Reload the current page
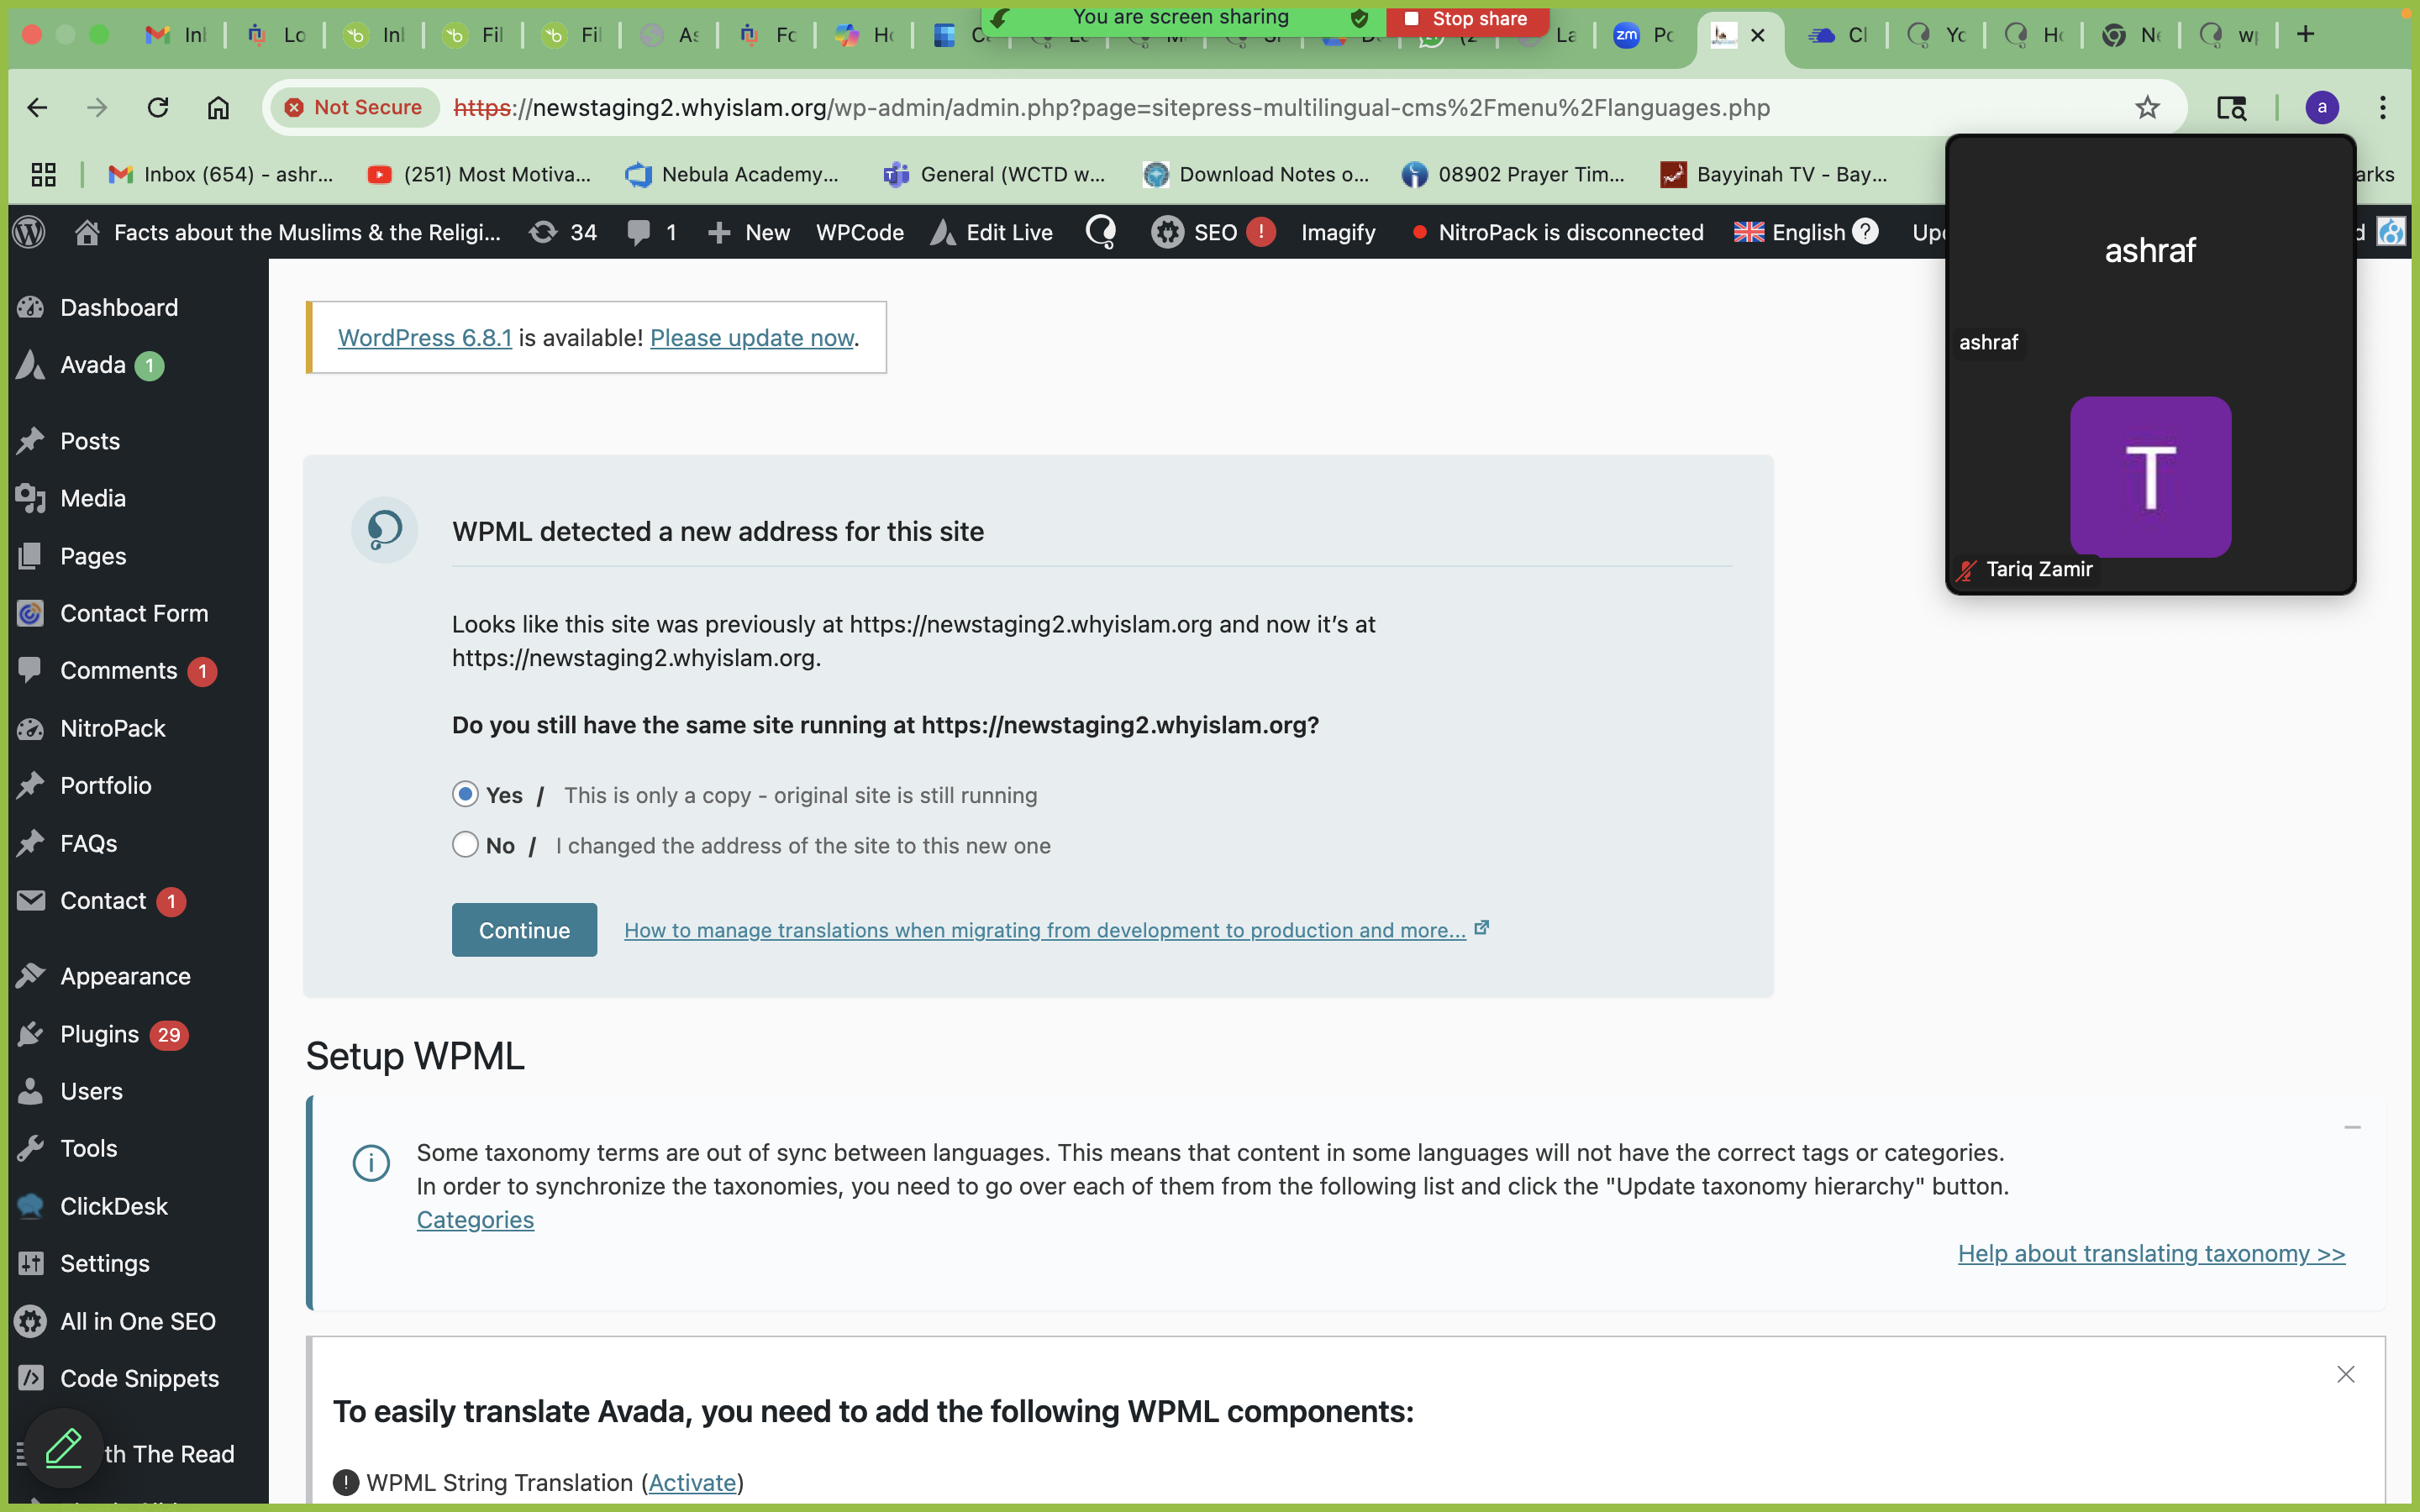 pos(158,108)
